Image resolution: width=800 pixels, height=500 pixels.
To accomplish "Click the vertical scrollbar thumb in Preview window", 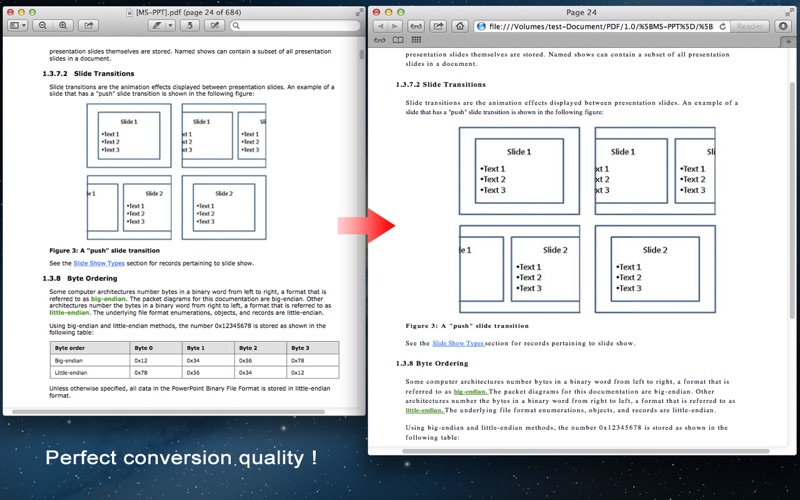I will pyautogui.click(x=362, y=54).
